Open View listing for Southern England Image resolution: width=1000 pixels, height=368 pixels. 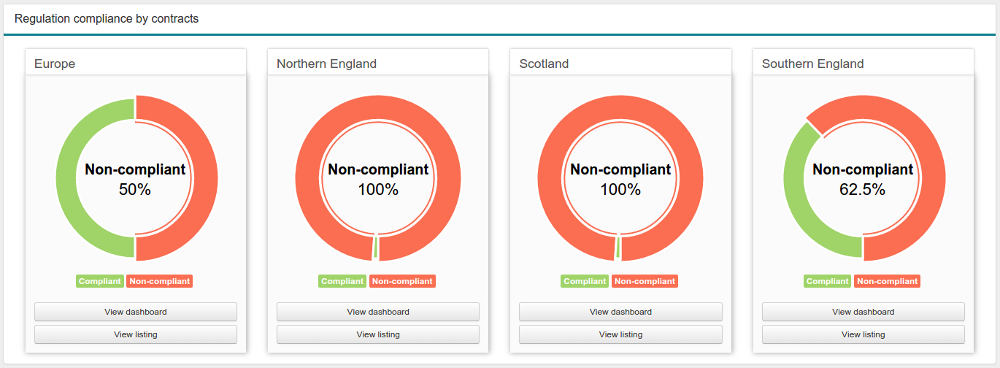[x=864, y=334]
